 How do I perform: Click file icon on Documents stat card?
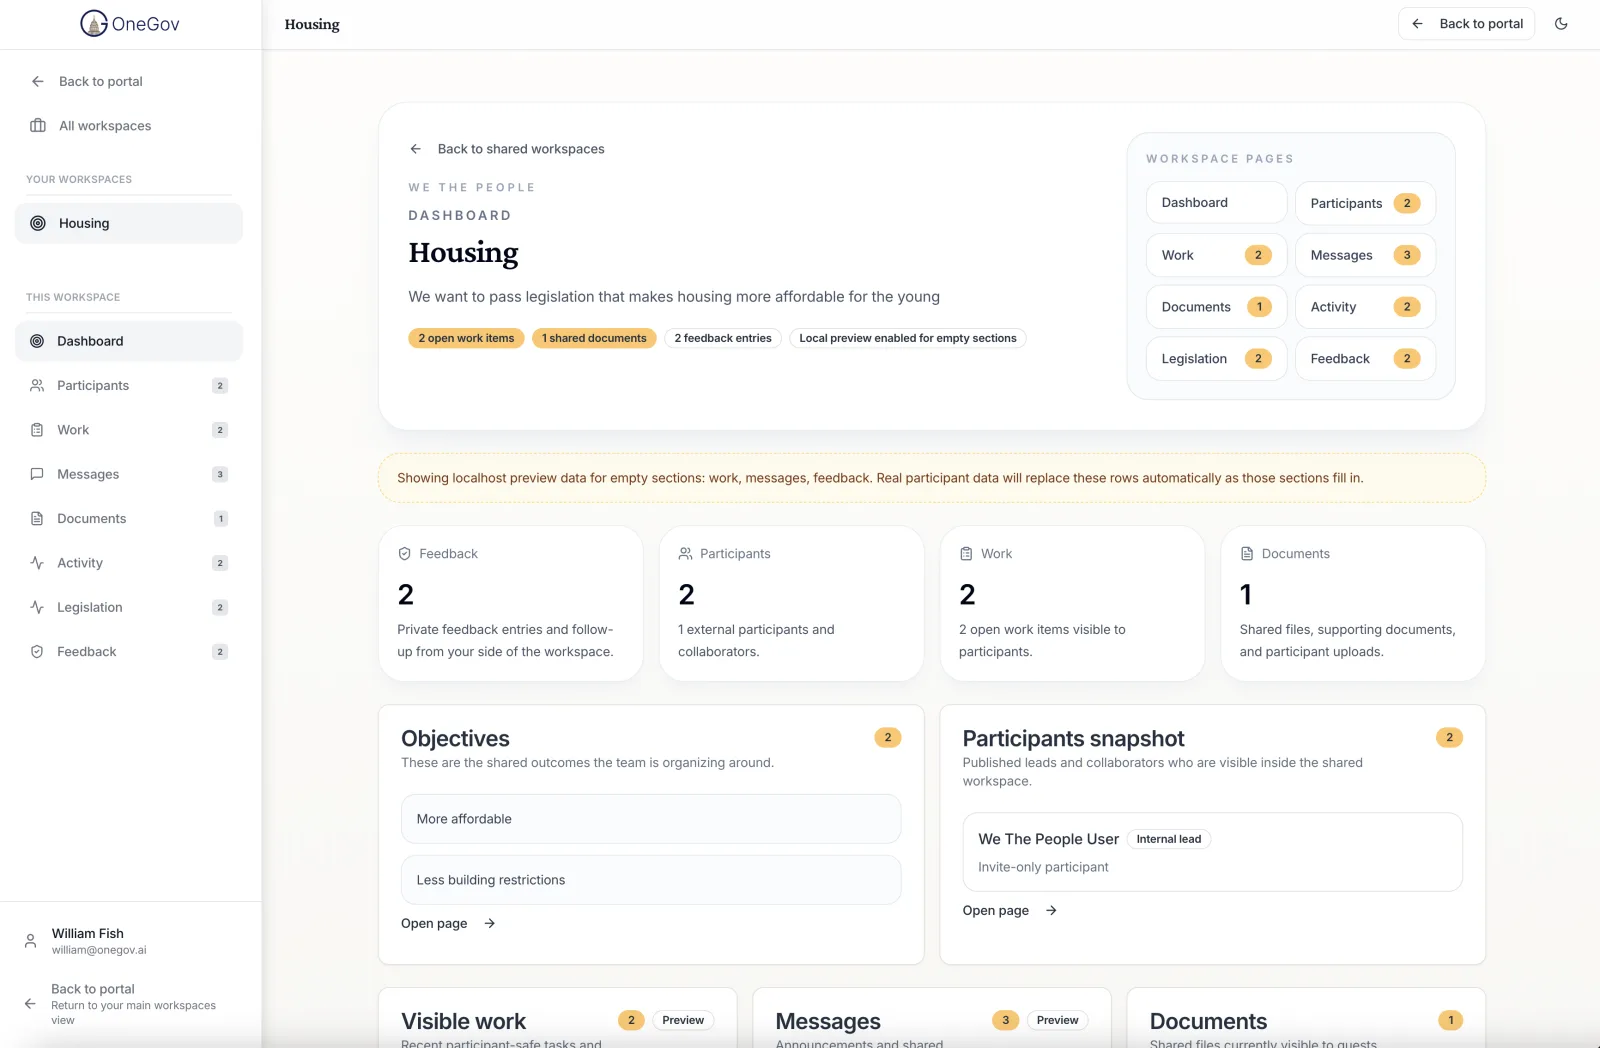[1247, 553]
